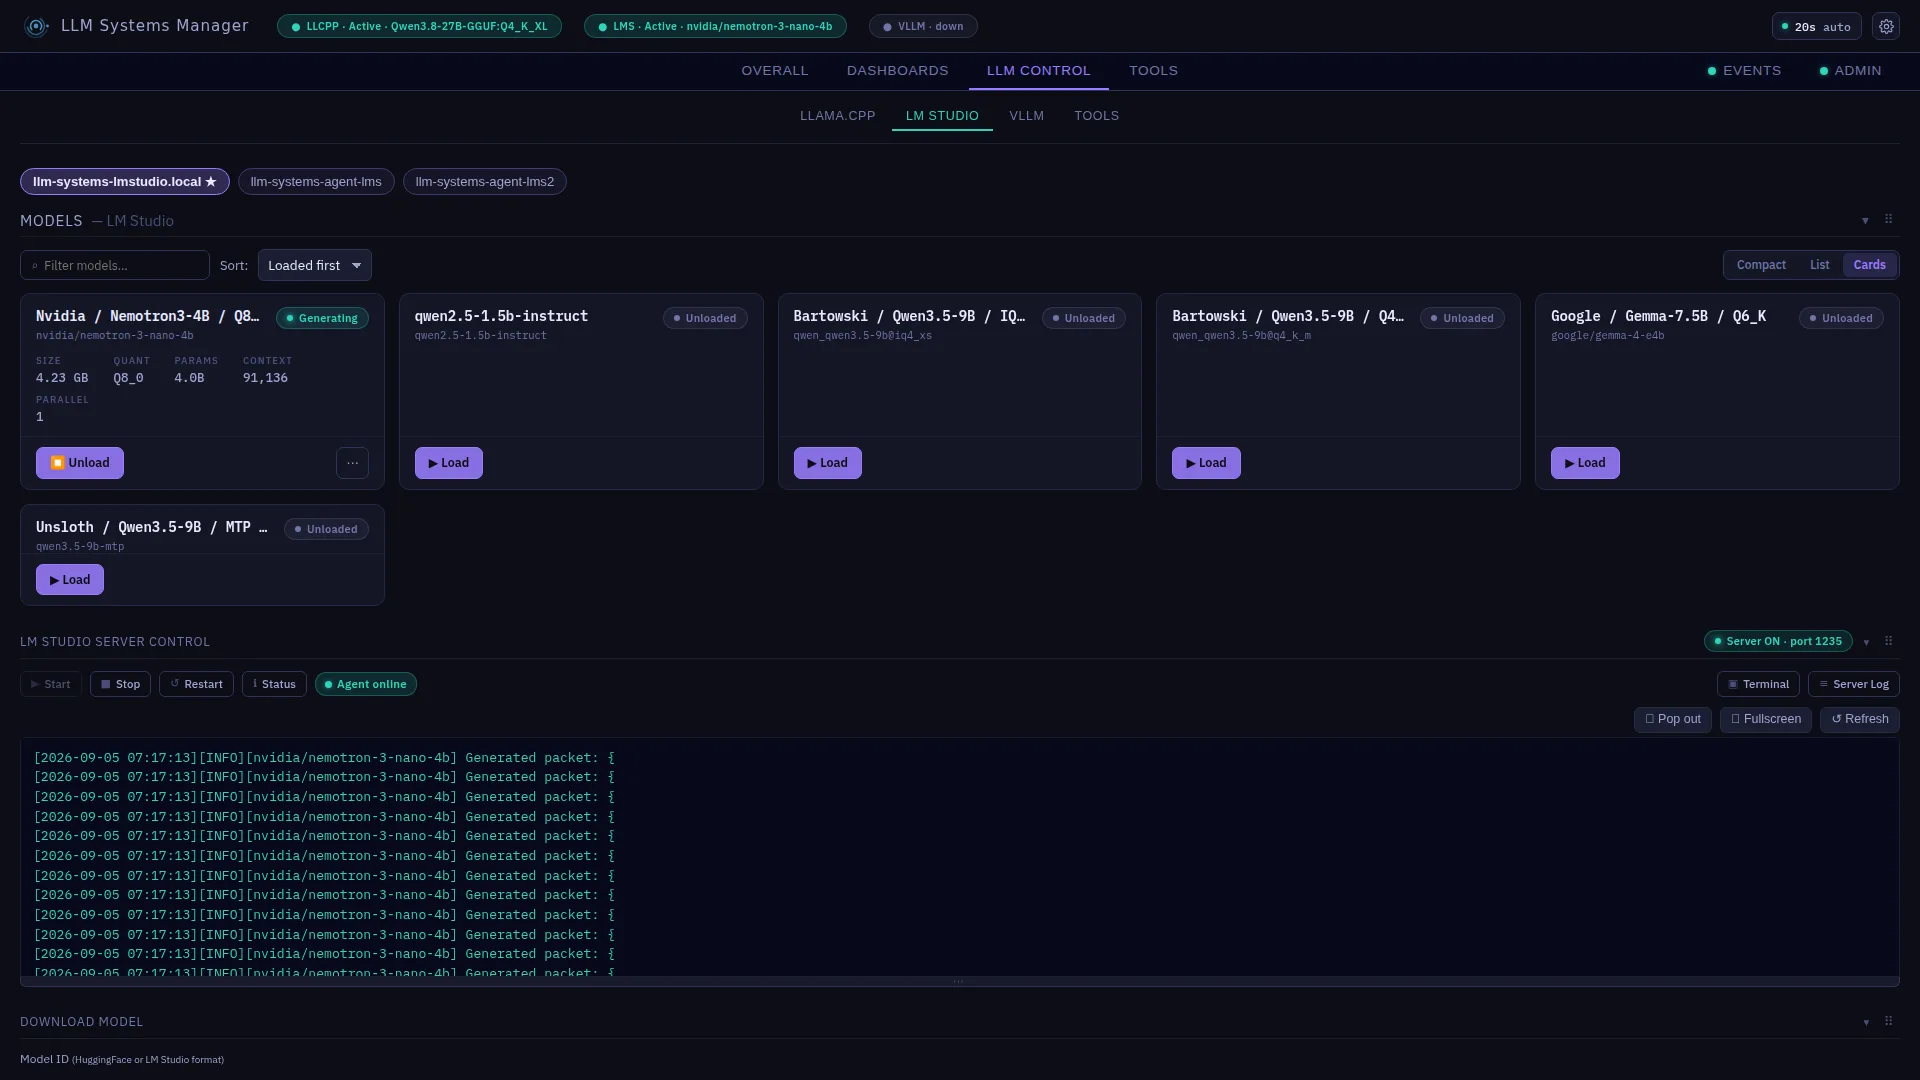Load the qwen_qwen3.5-9b@iq4_xs model
This screenshot has width=1920, height=1080.
coord(828,463)
